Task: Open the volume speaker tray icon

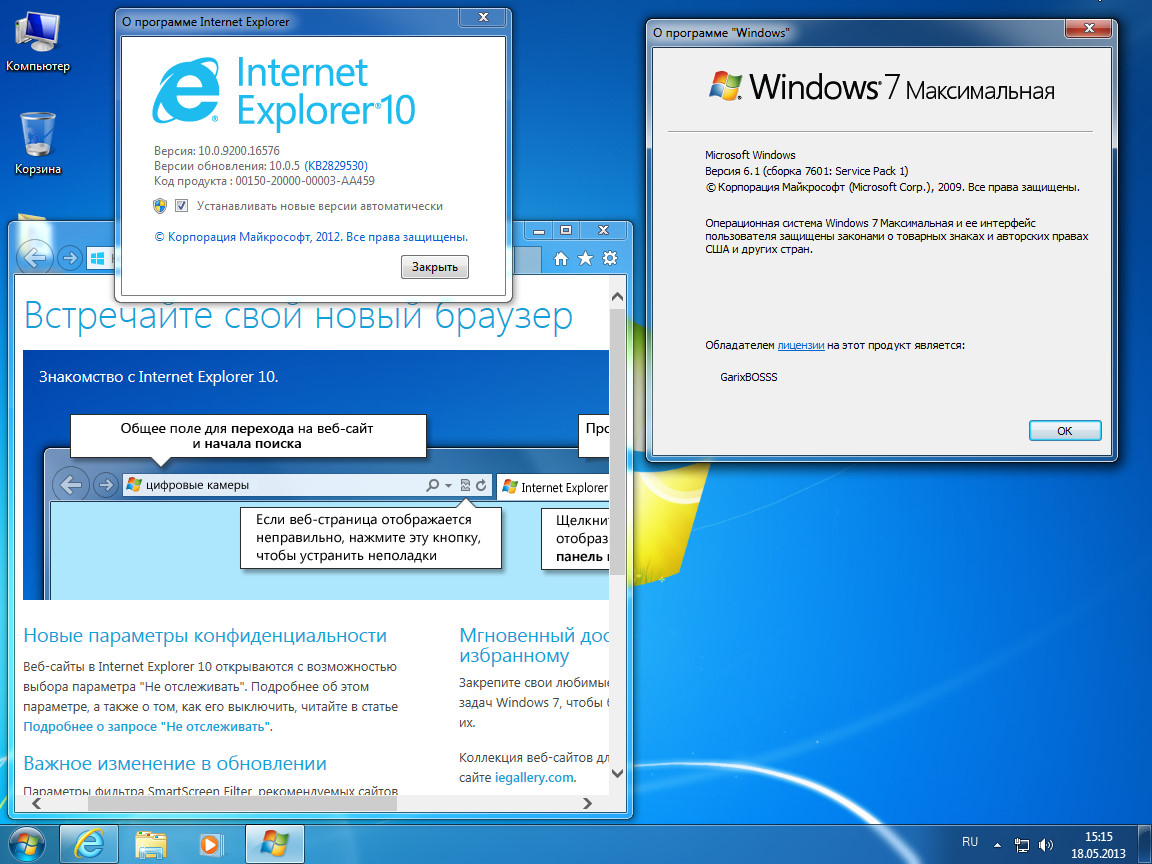Action: coord(1045,845)
